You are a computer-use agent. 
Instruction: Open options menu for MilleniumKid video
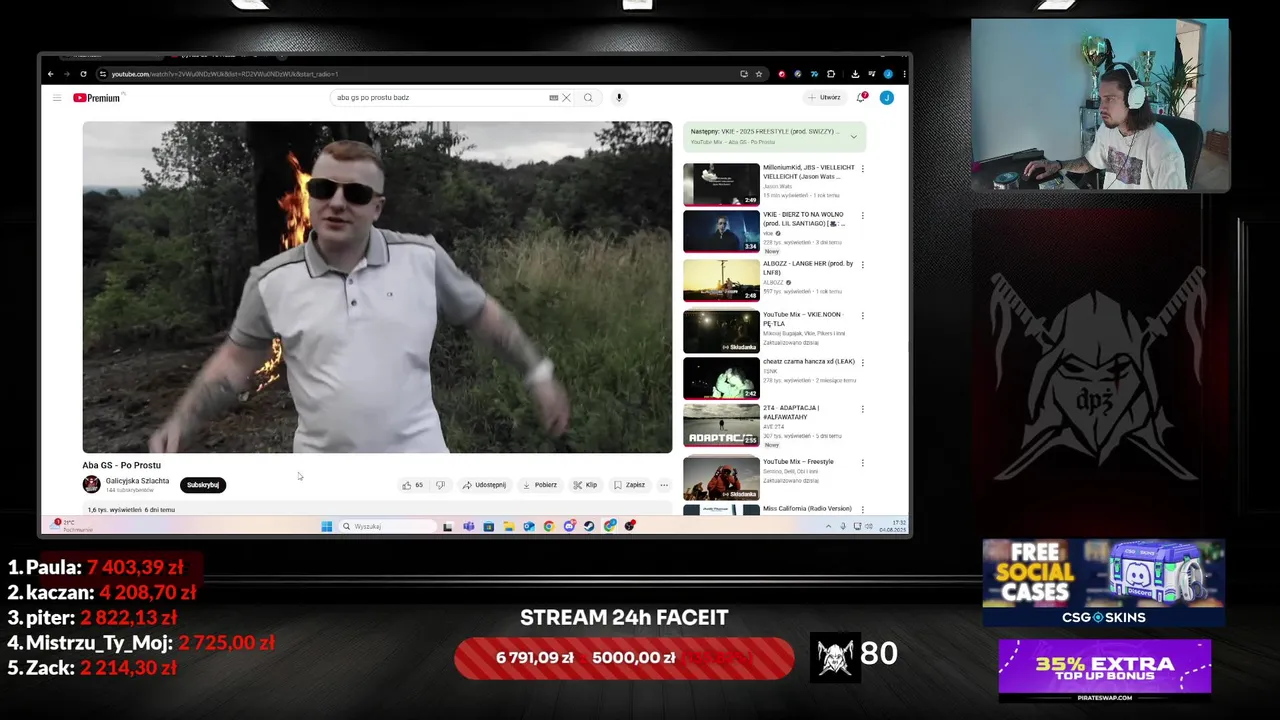(x=863, y=168)
